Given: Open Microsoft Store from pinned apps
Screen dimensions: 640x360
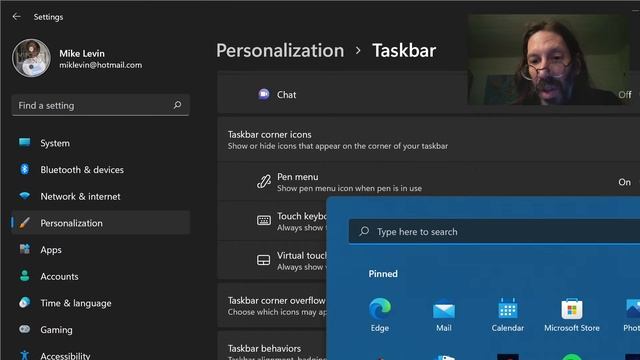Looking at the screenshot, I should click(x=571, y=315).
